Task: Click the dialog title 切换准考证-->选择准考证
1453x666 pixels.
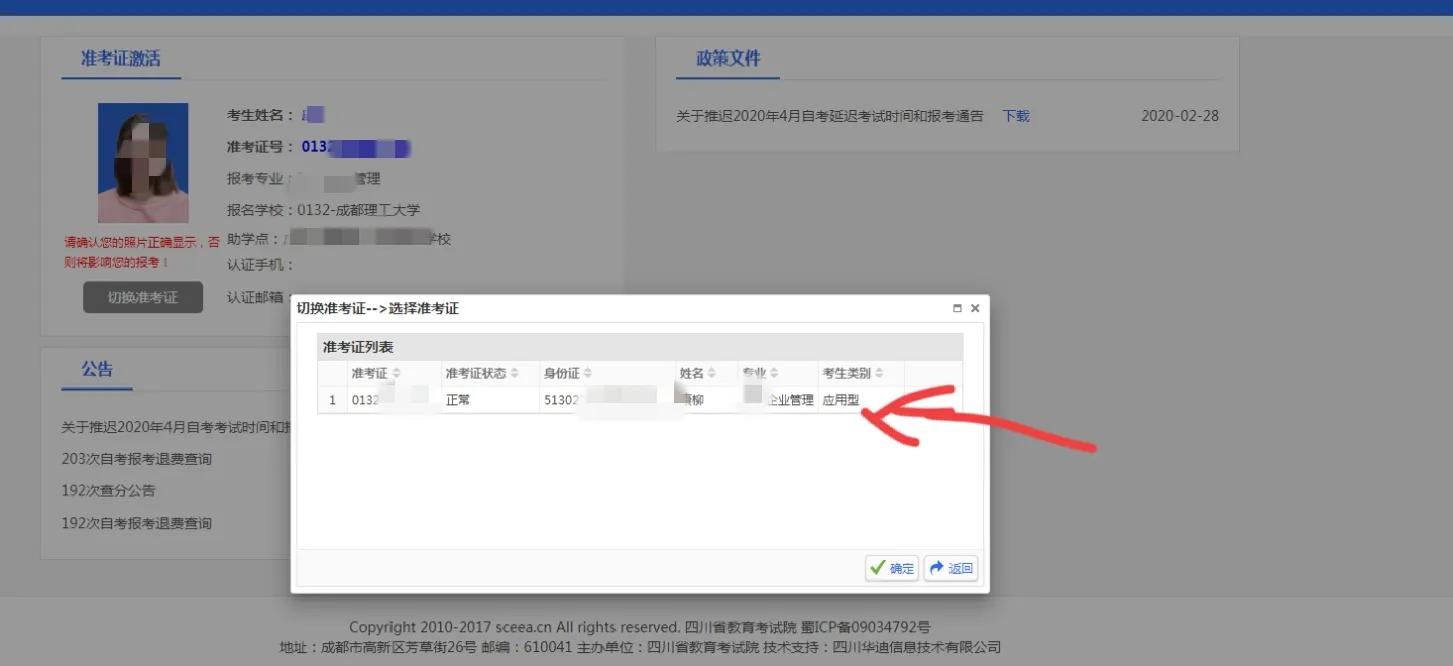Action: pos(378,309)
